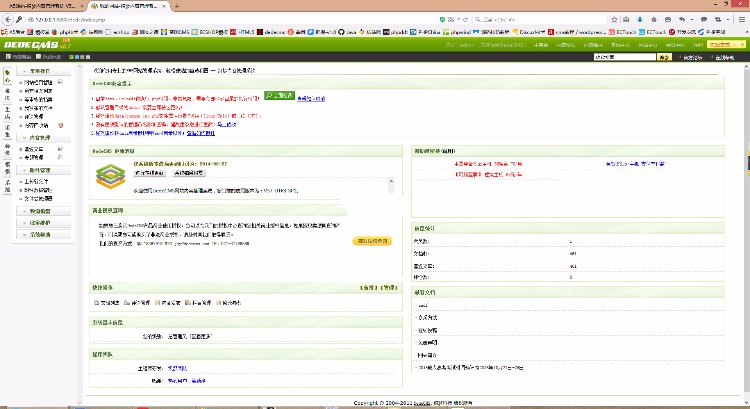This screenshot has height=409, width=750.
Task: Select the 模块 vertical tab on left edge
Action: click(x=7, y=94)
